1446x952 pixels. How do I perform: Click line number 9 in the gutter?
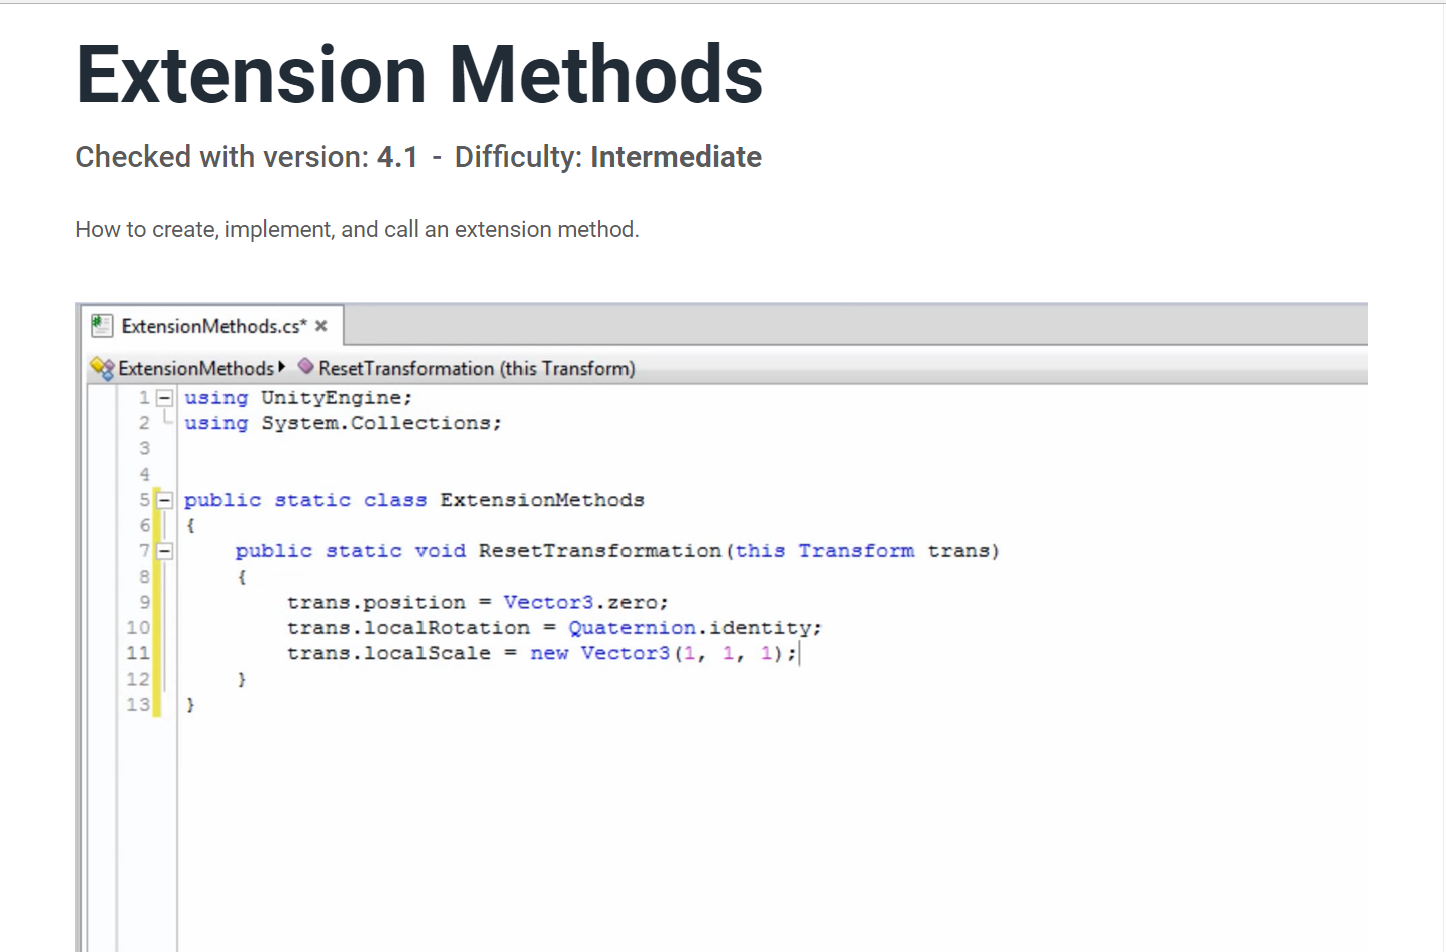coord(145,602)
